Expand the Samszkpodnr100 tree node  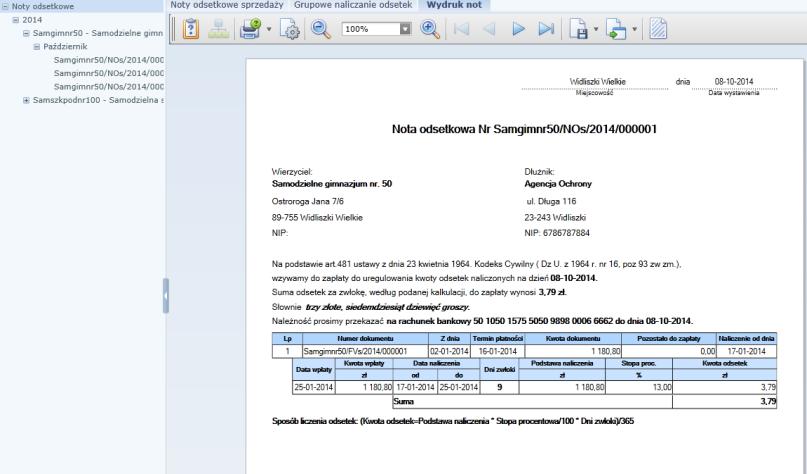(x=26, y=100)
